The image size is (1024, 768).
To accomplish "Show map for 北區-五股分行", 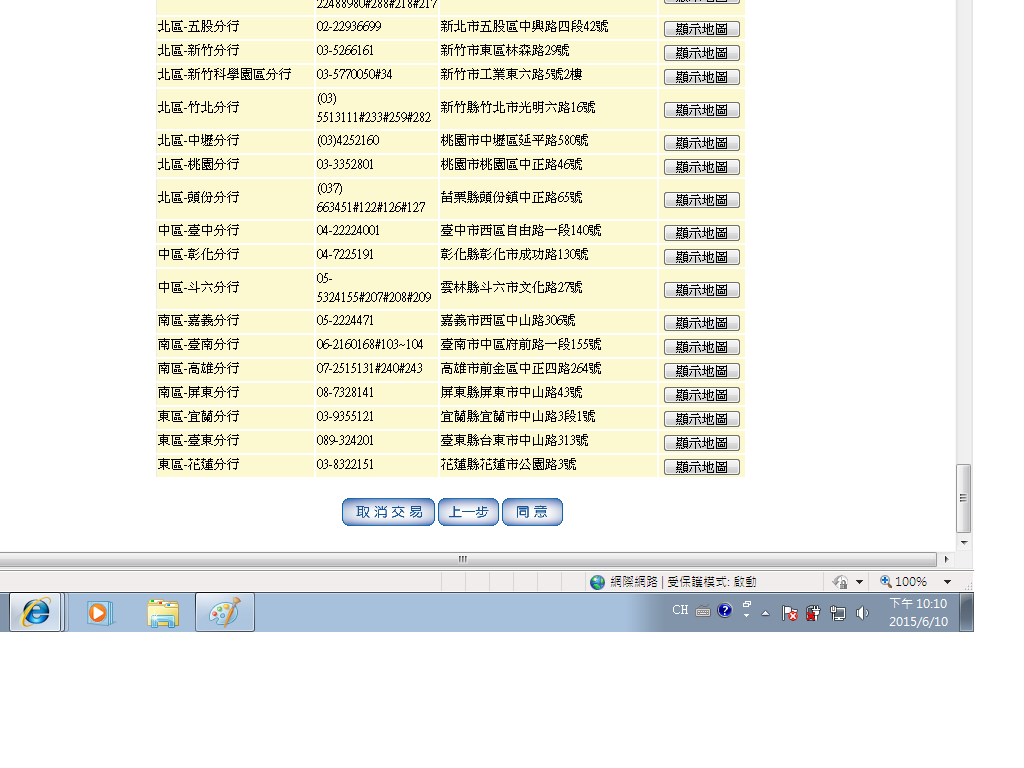I will (x=701, y=29).
